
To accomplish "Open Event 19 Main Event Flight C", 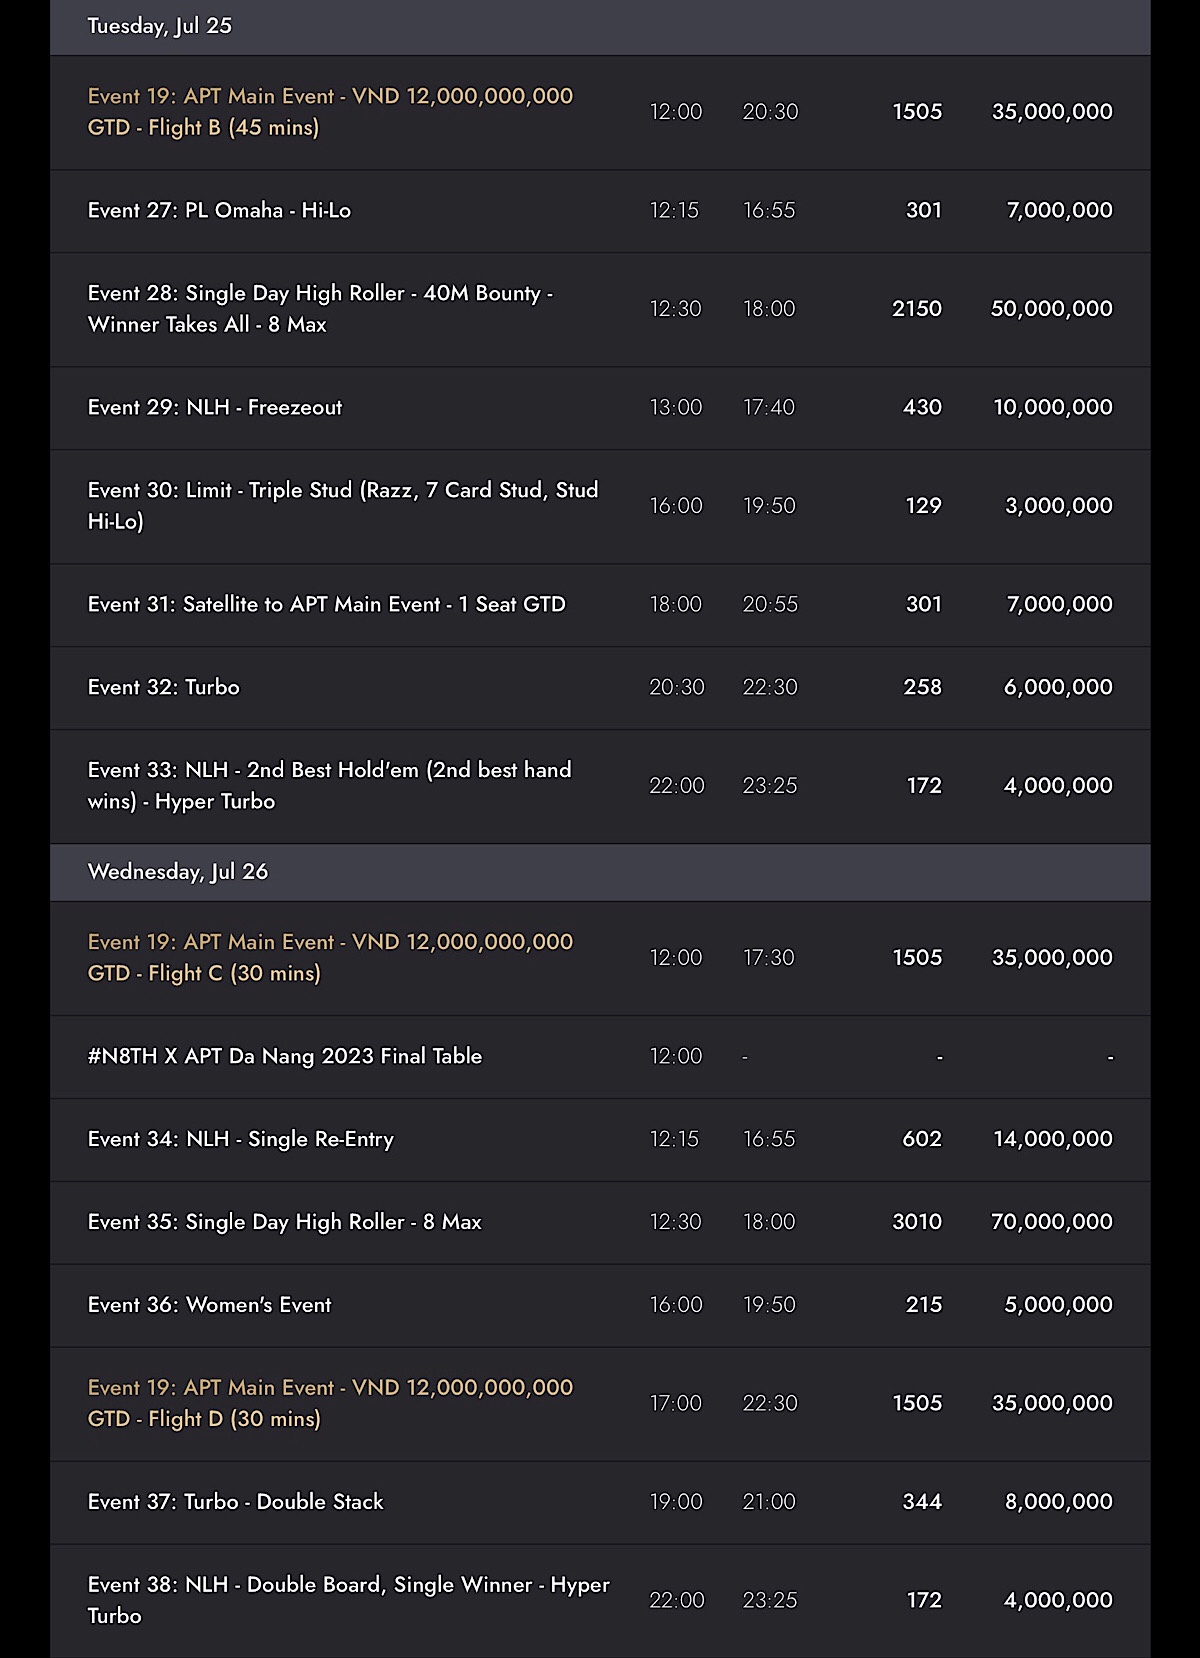I will point(600,958).
